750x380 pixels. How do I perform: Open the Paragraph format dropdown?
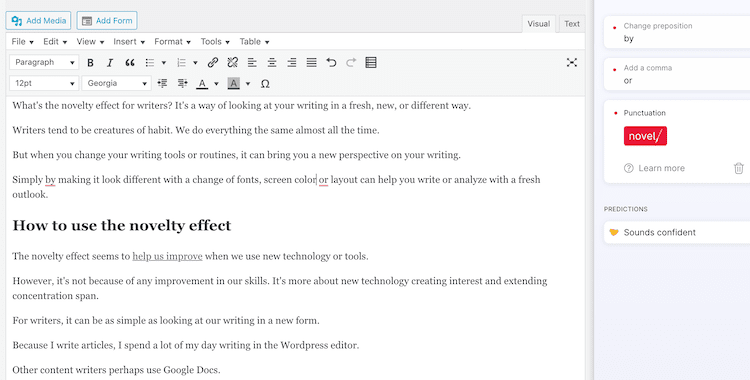point(44,62)
